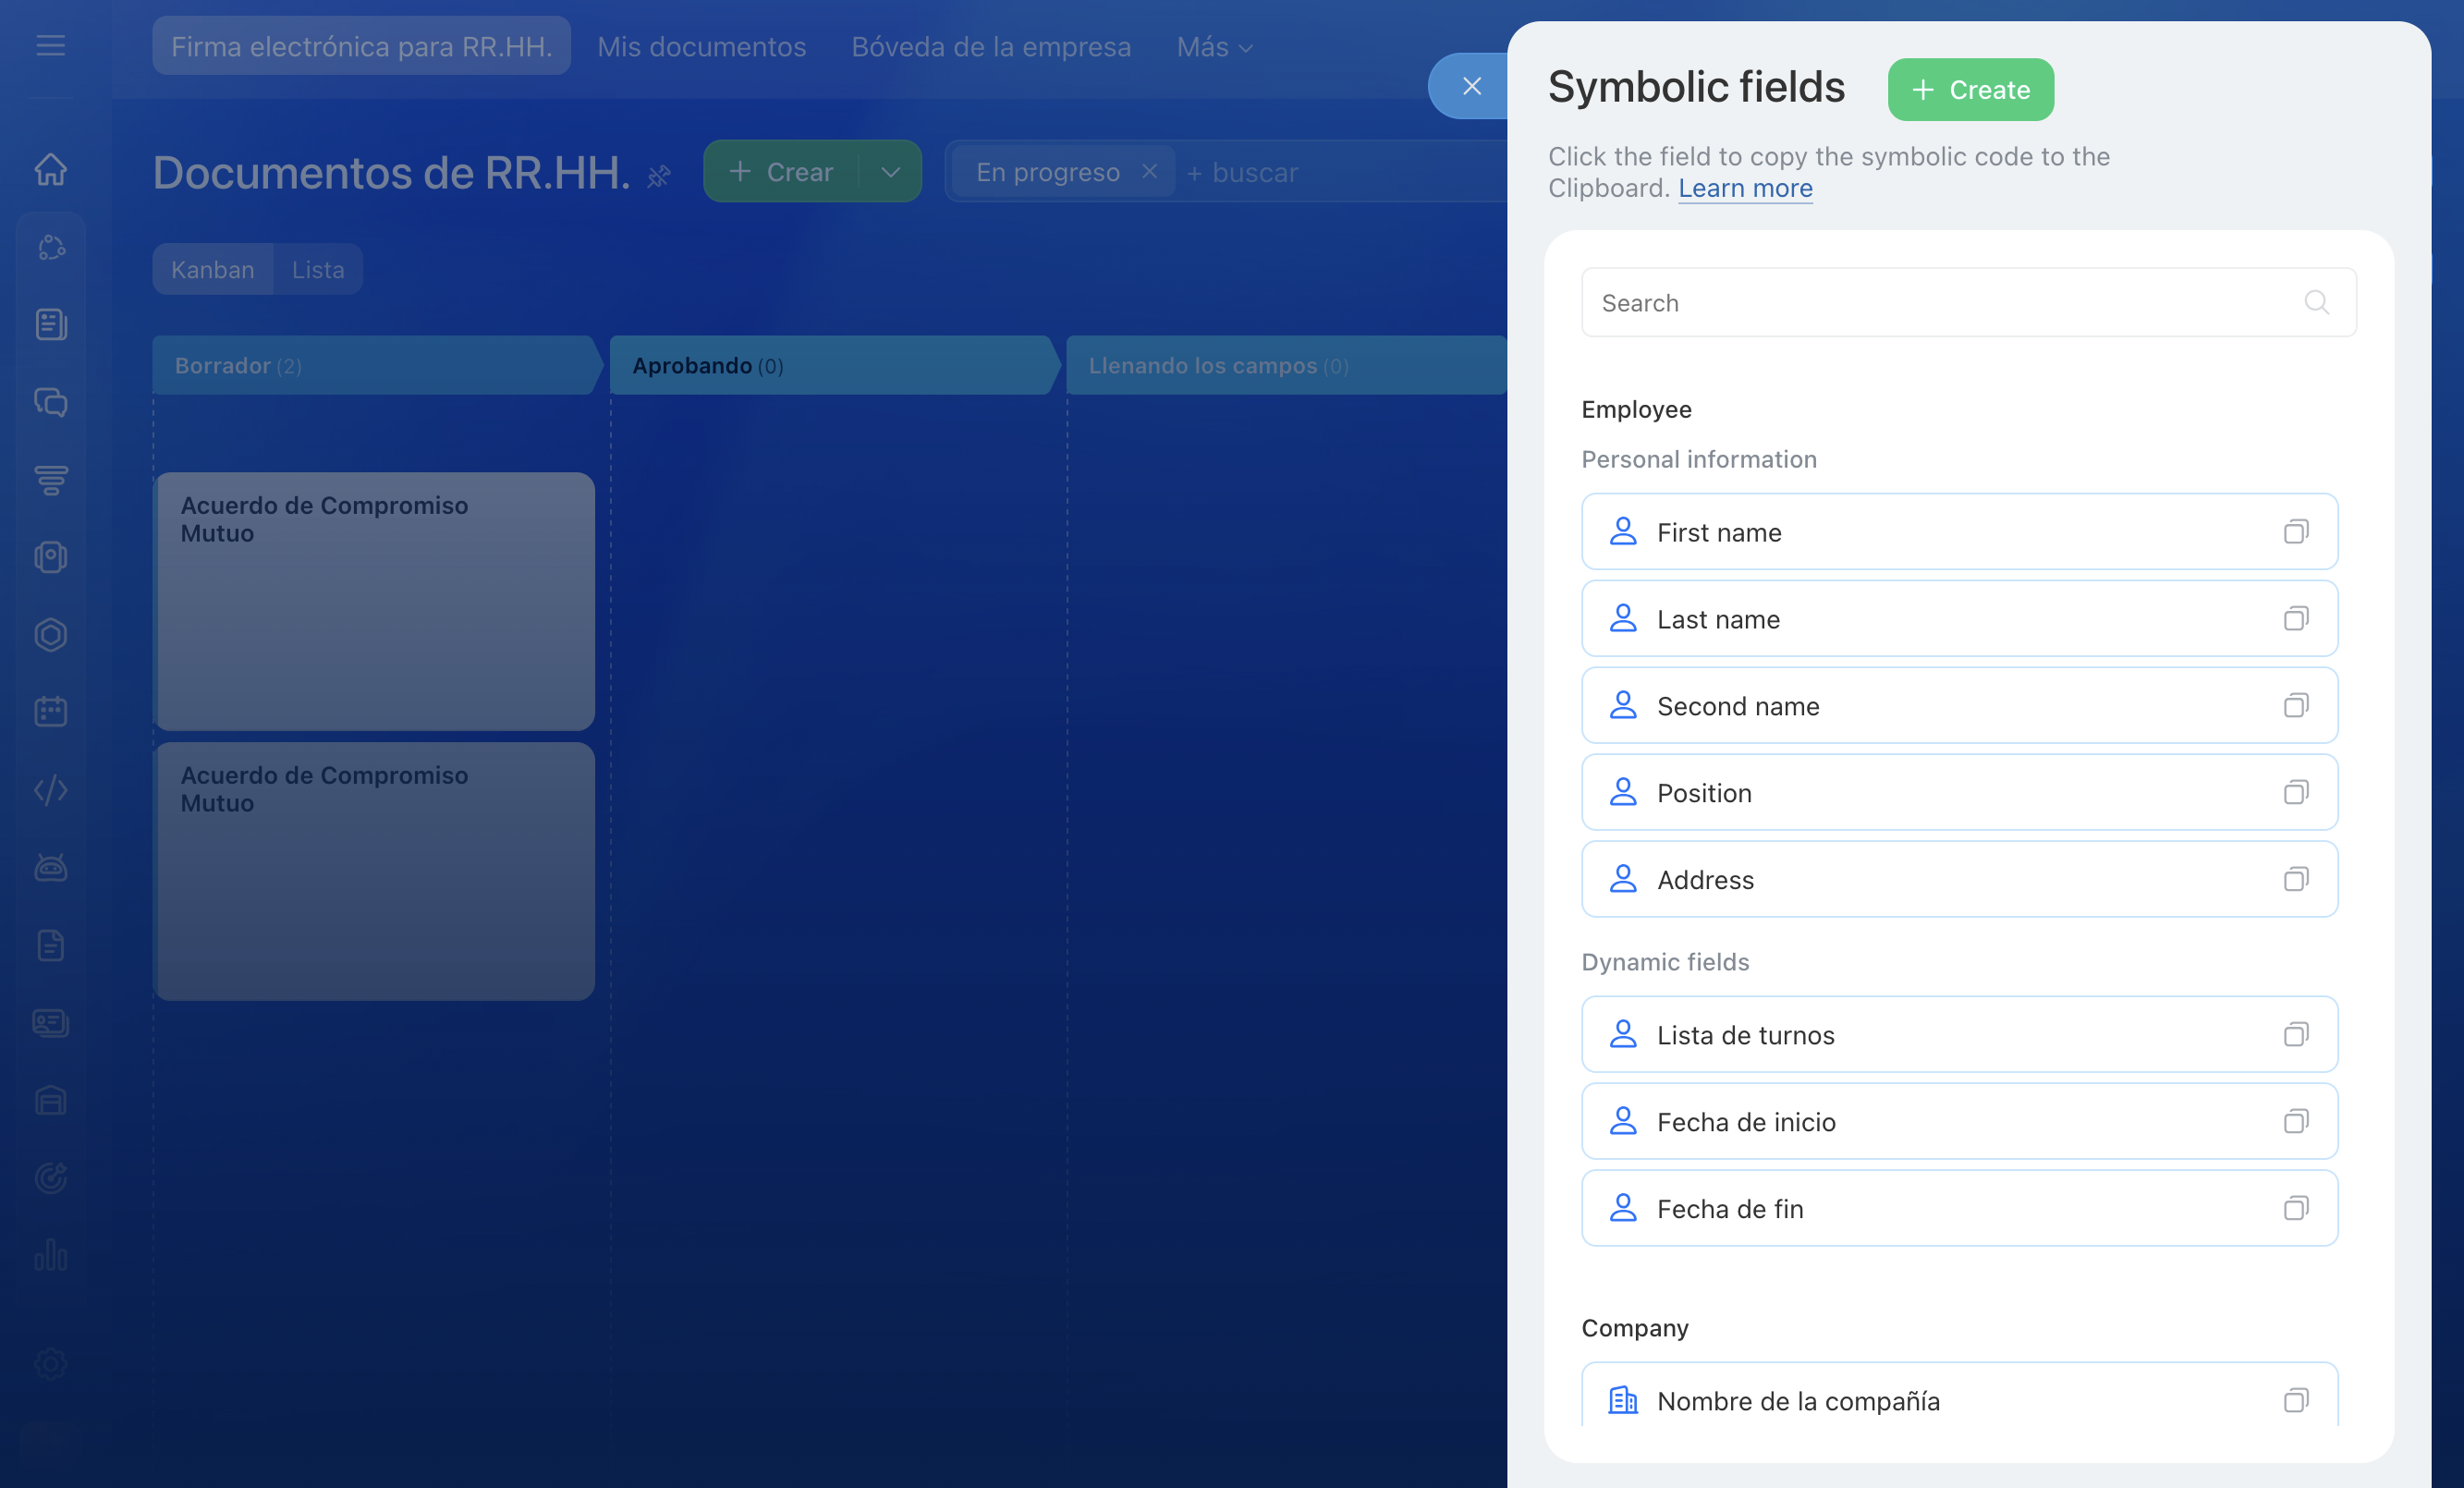Viewport: 2464px width, 1488px height.
Task: Open the bar chart sidebar icon
Action: [51, 1255]
